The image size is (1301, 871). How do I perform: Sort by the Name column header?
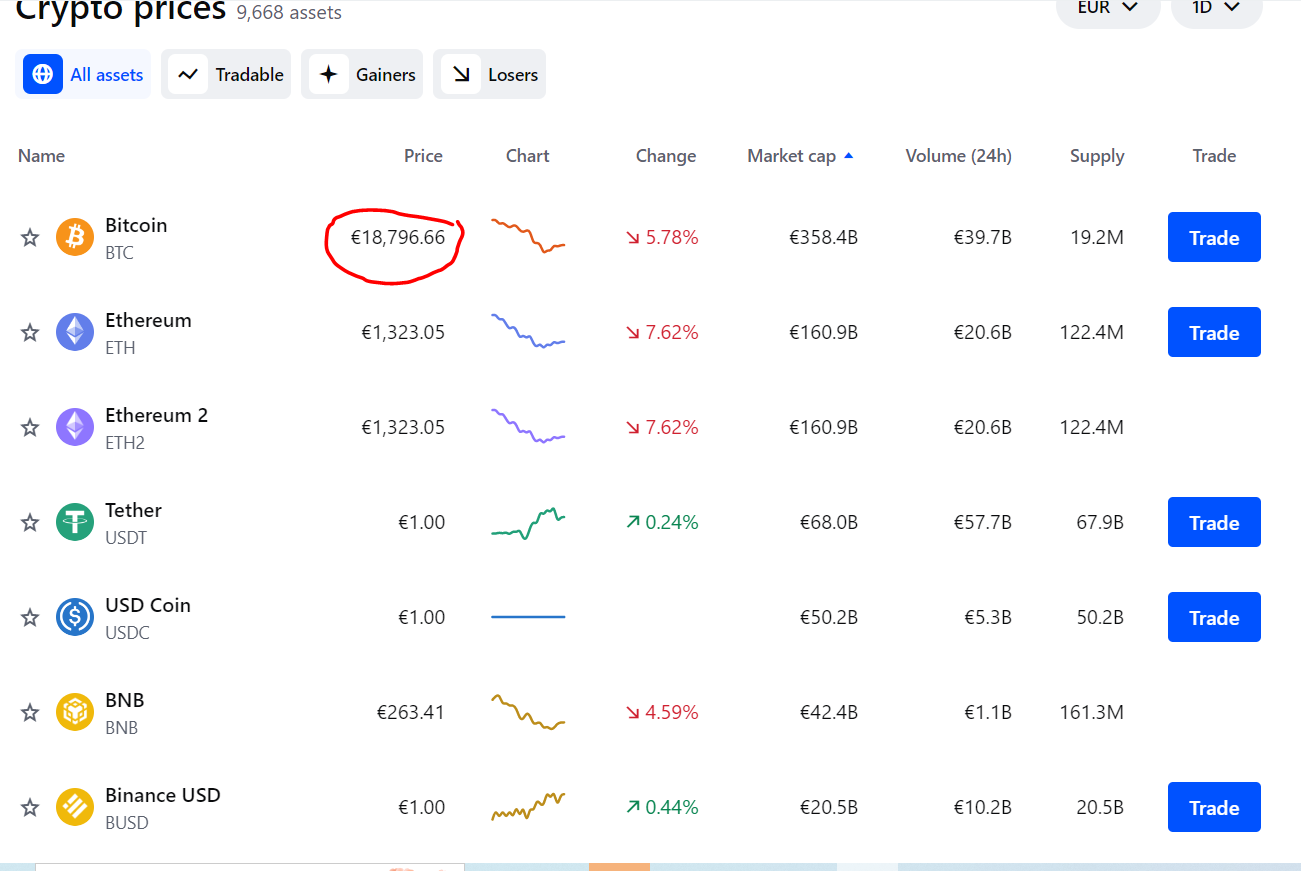pyautogui.click(x=41, y=156)
